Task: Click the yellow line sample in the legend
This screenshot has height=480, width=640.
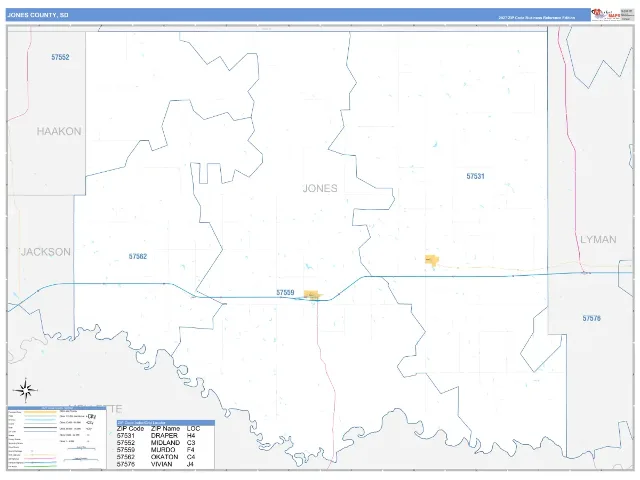Action: tap(40, 412)
